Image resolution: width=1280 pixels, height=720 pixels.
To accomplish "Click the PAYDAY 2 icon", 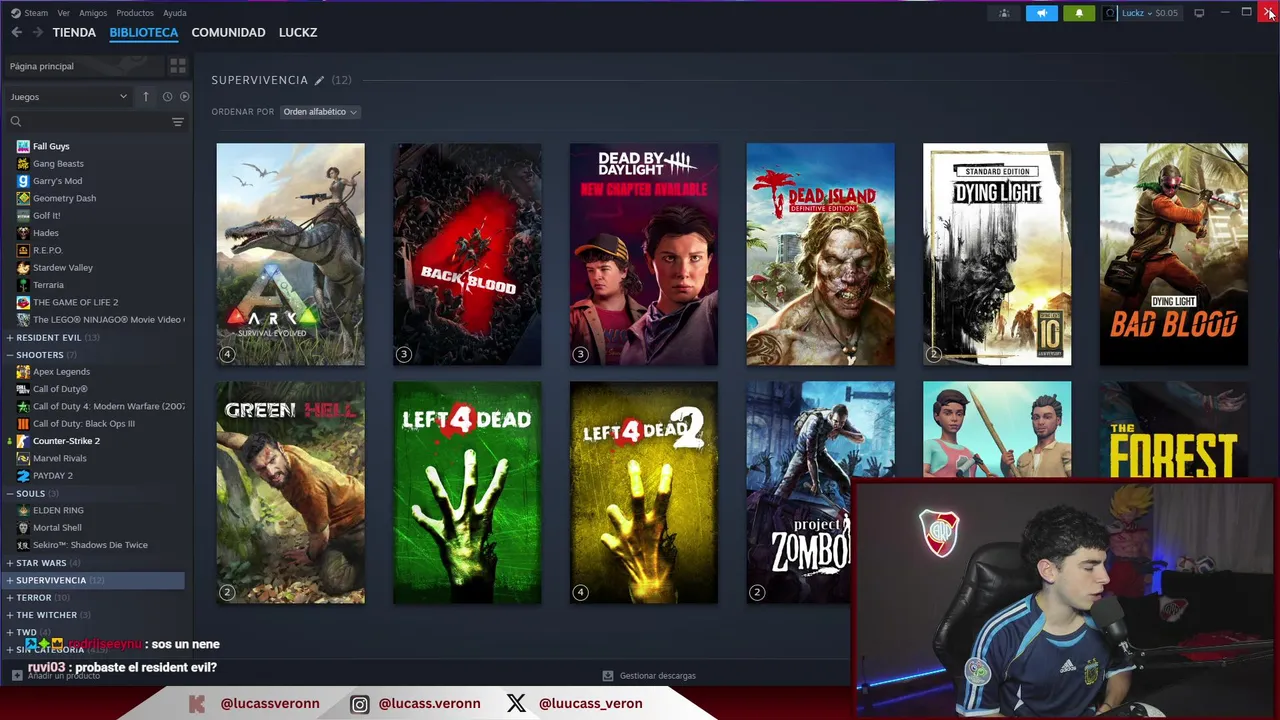I will pyautogui.click(x=23, y=476).
